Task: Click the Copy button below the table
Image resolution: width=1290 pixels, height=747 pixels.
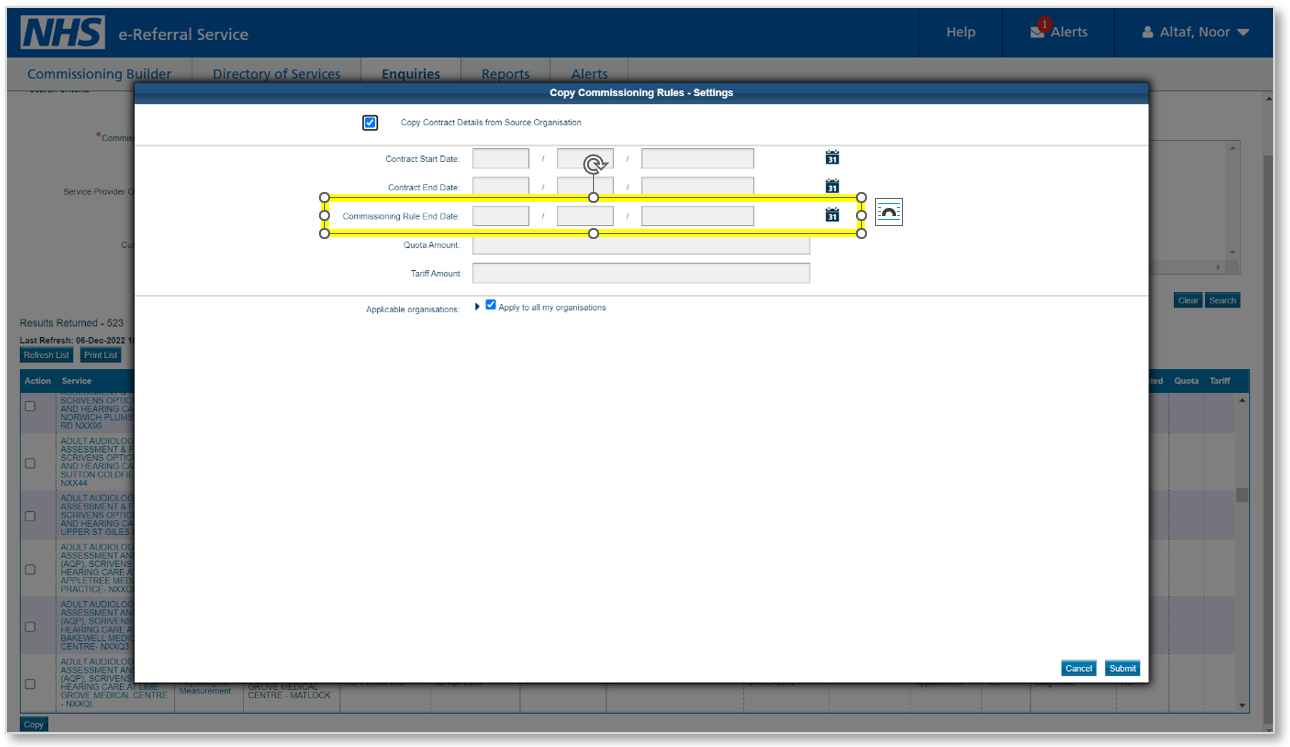Action: [34, 724]
